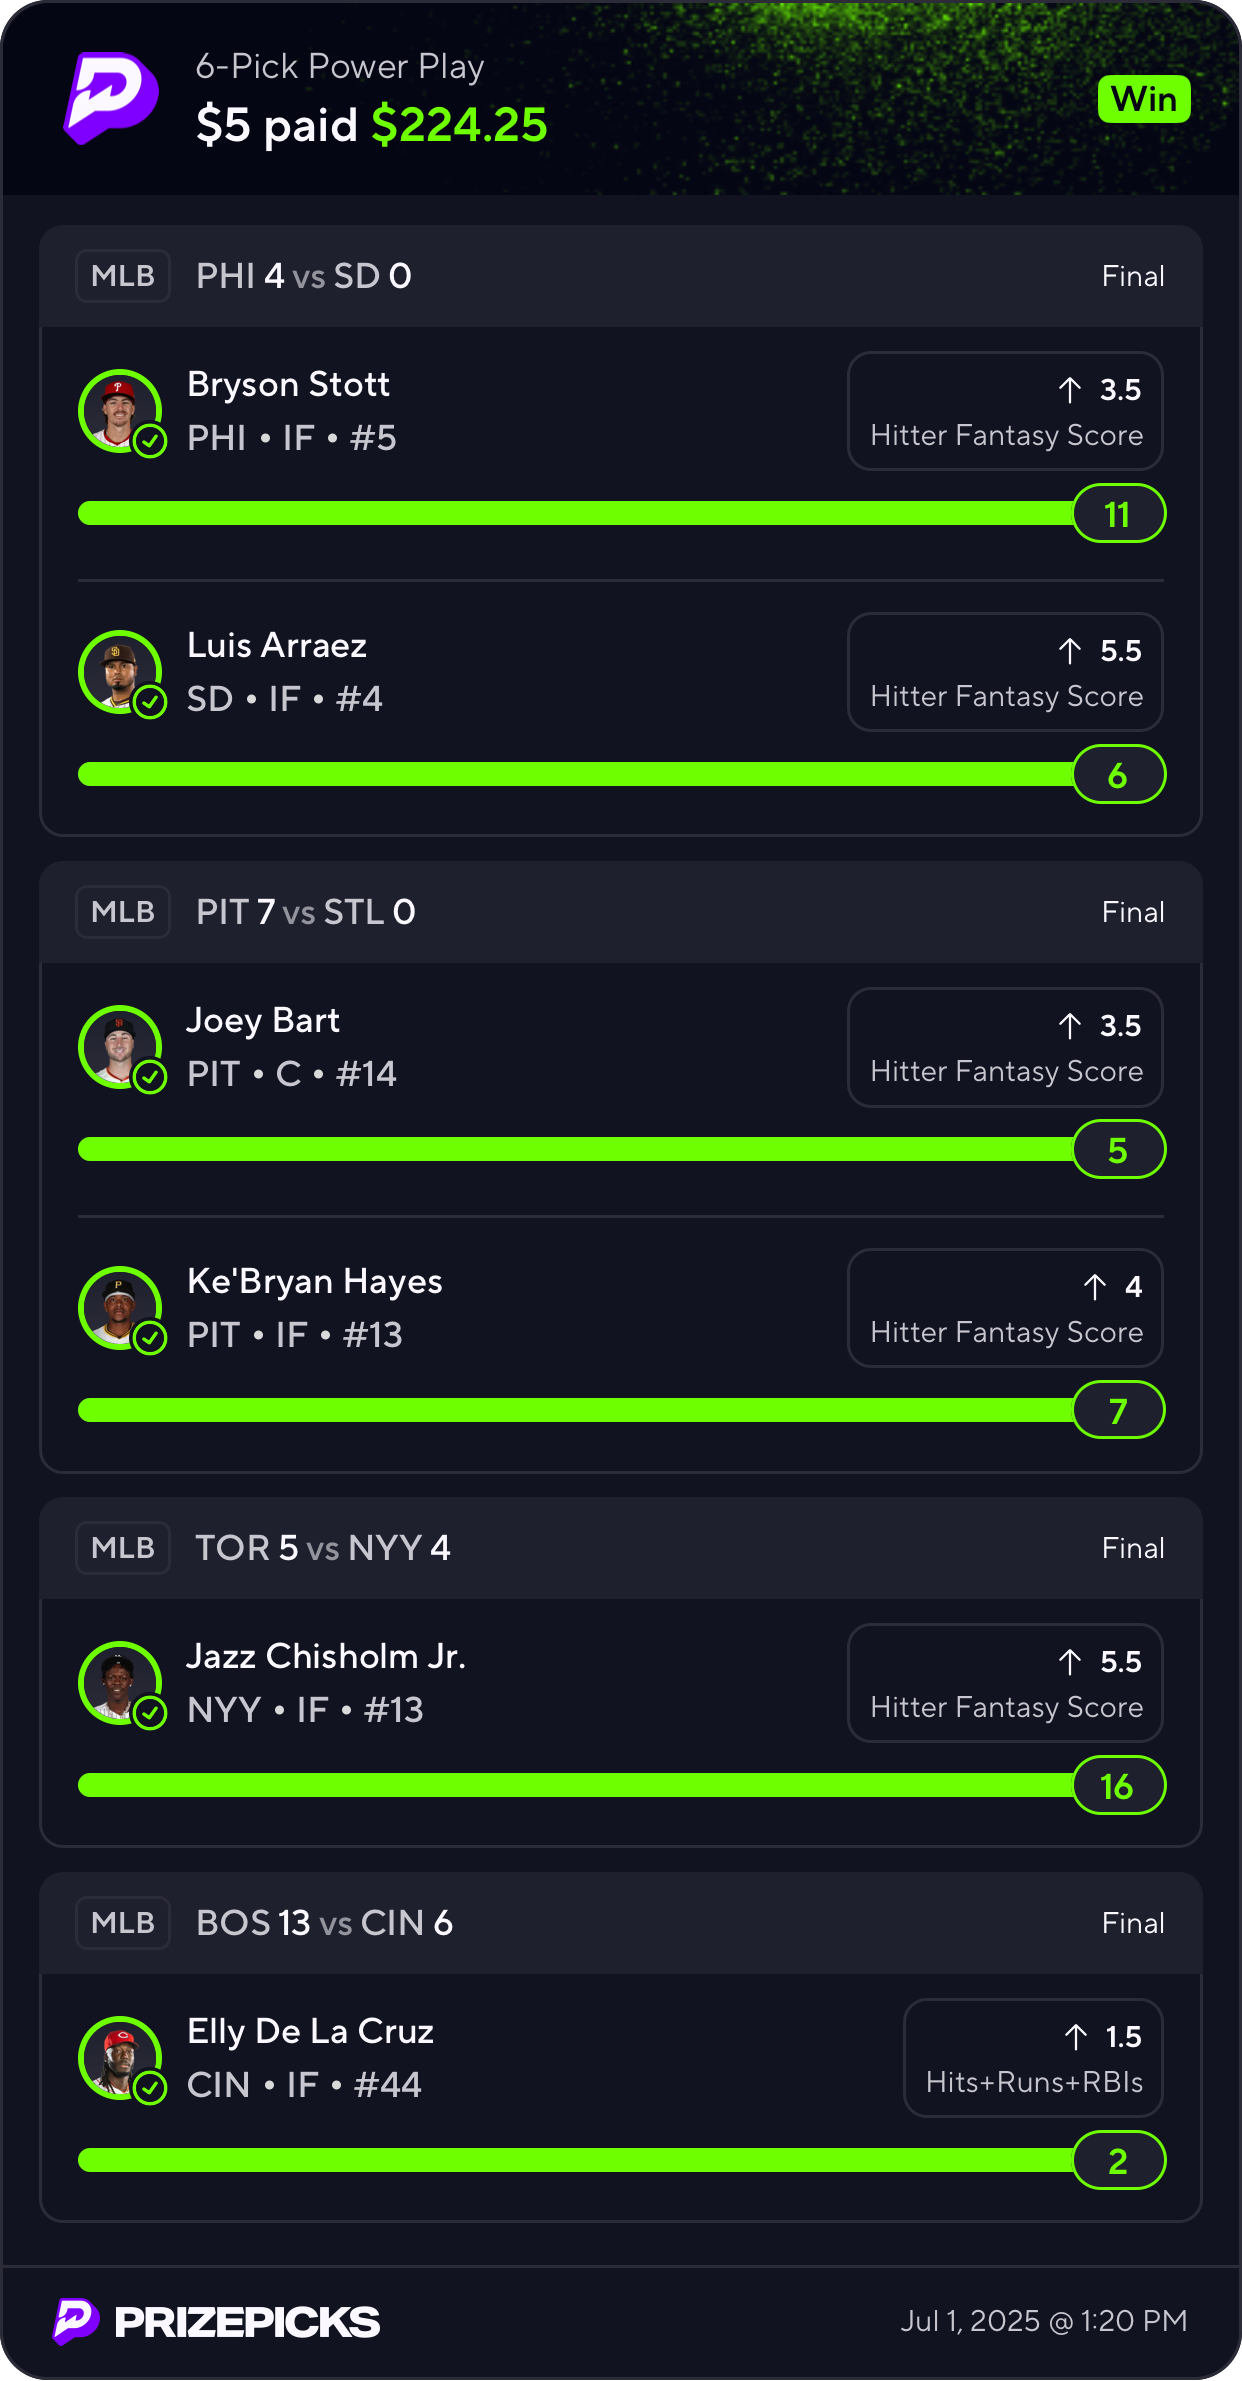Click the green Win badge
The width and height of the screenshot is (1242, 2381).
pyautogui.click(x=1144, y=99)
